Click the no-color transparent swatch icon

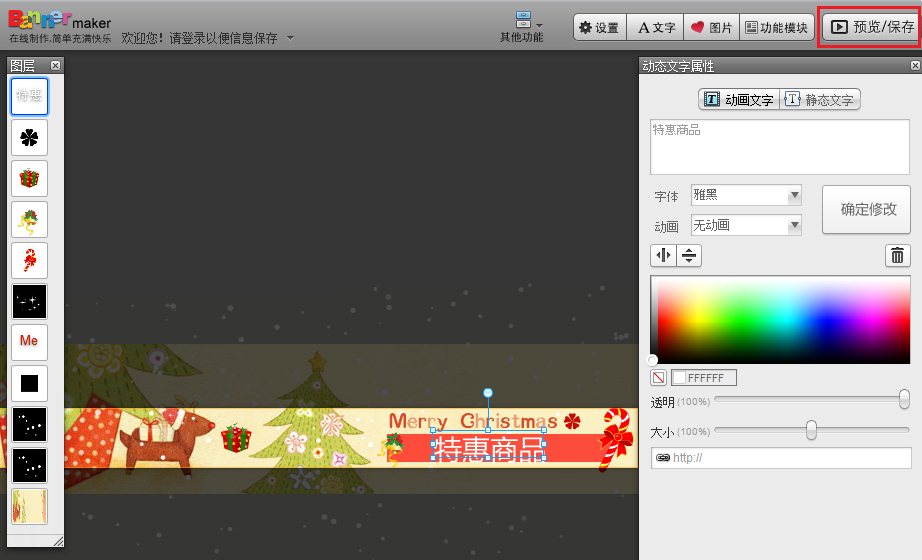point(659,378)
